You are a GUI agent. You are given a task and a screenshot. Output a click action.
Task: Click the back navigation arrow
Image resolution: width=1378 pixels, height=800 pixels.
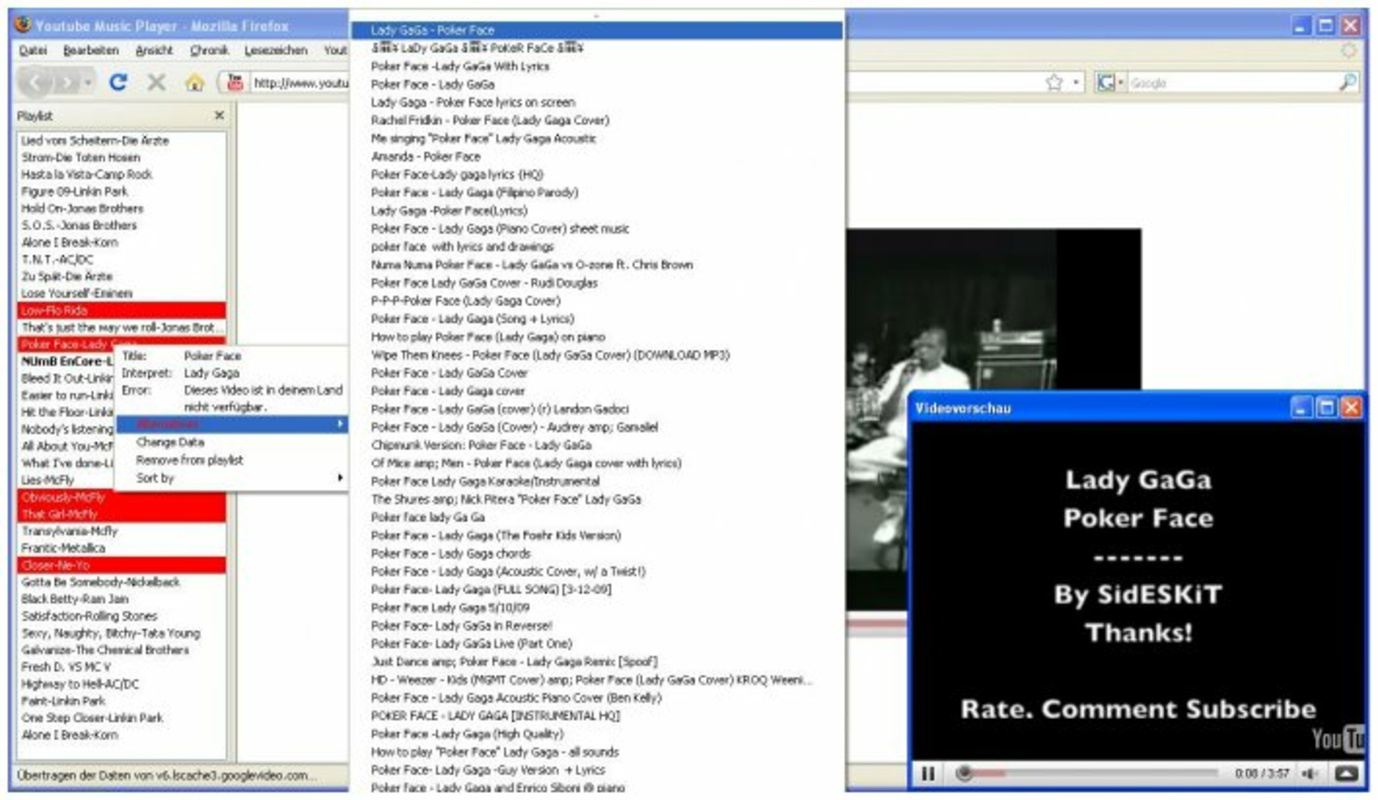tap(36, 83)
